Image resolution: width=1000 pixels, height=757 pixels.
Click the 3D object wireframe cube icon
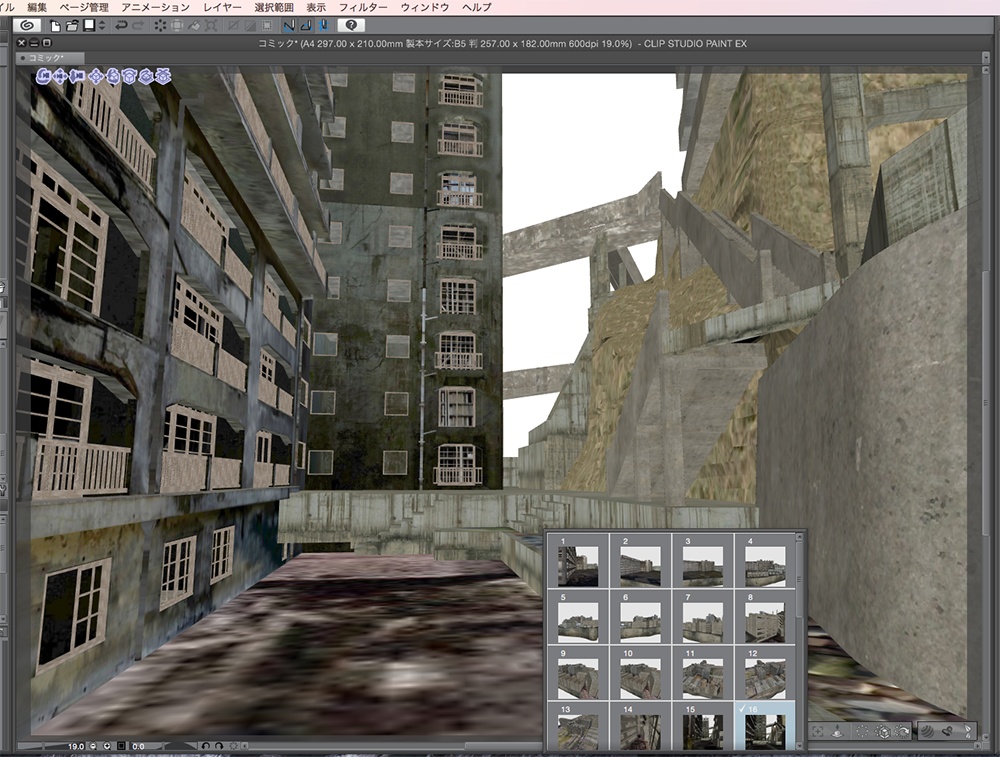pos(883,731)
